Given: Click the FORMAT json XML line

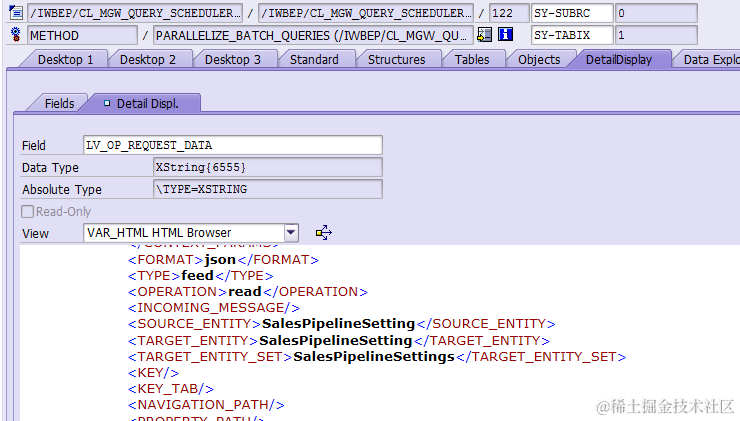Looking at the screenshot, I should [223, 260].
